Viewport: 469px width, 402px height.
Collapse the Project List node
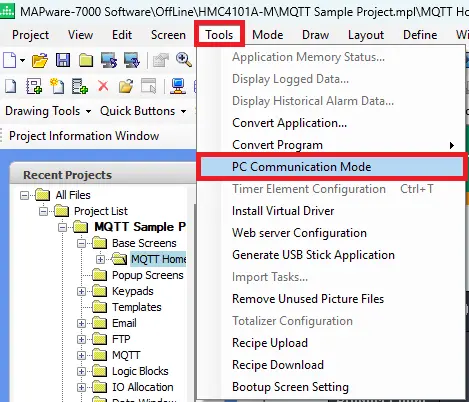(x=43, y=211)
